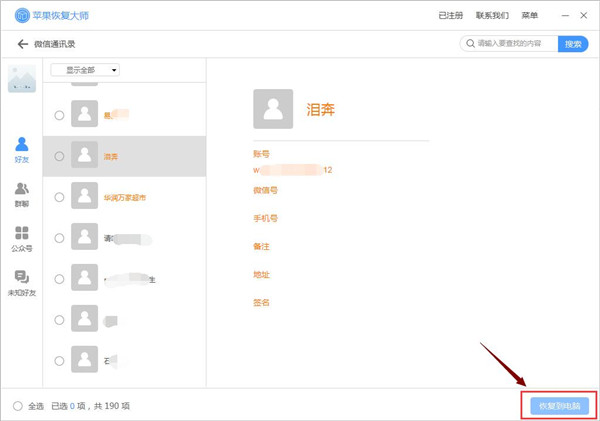Click the avatar of 华润万家超市 contact
Screen dimensions: 600x421
coord(85,196)
